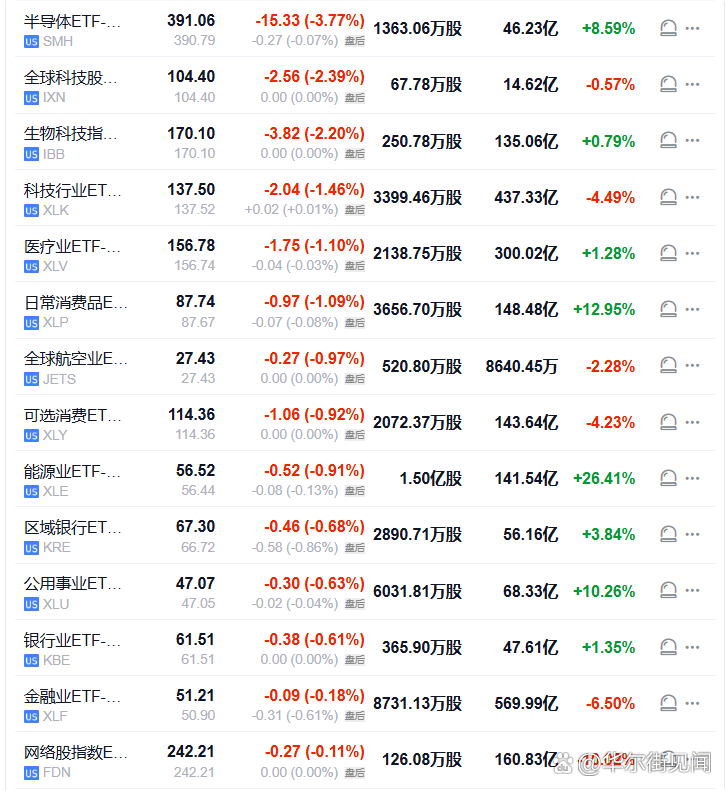726x791 pixels.
Task: Open the more menu on XLY row
Action: tap(693, 422)
